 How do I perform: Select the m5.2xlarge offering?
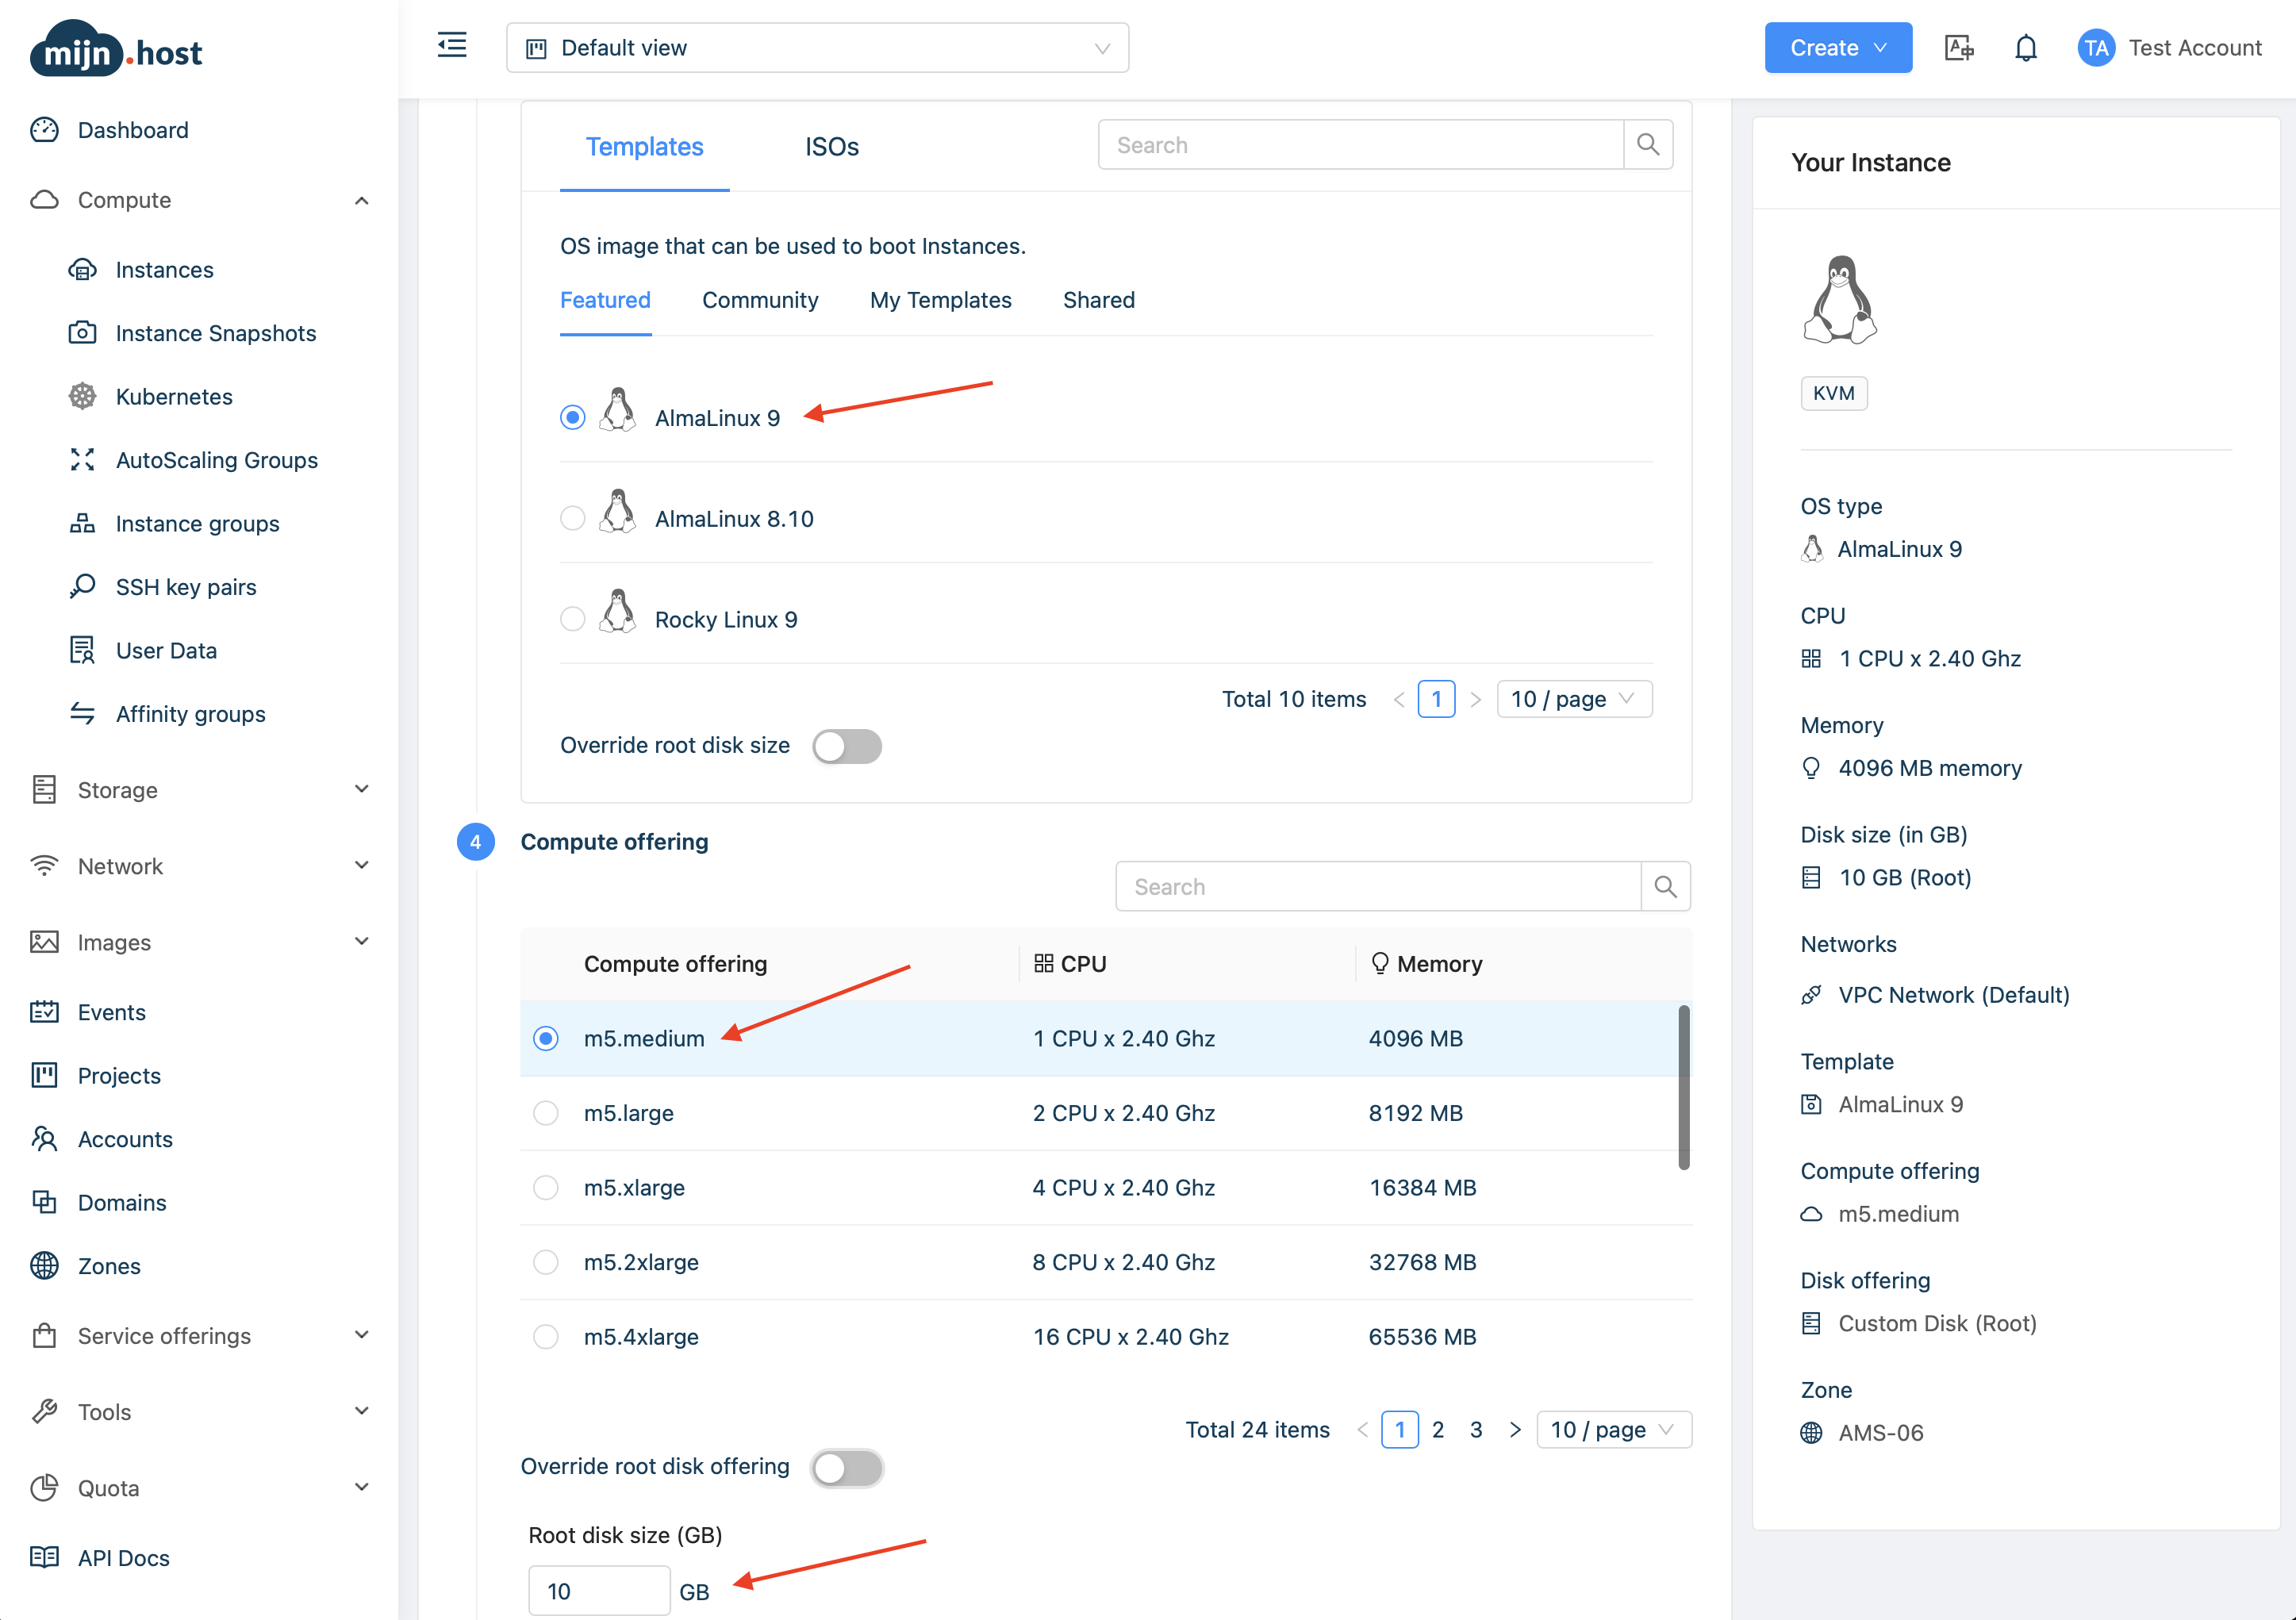click(x=545, y=1262)
